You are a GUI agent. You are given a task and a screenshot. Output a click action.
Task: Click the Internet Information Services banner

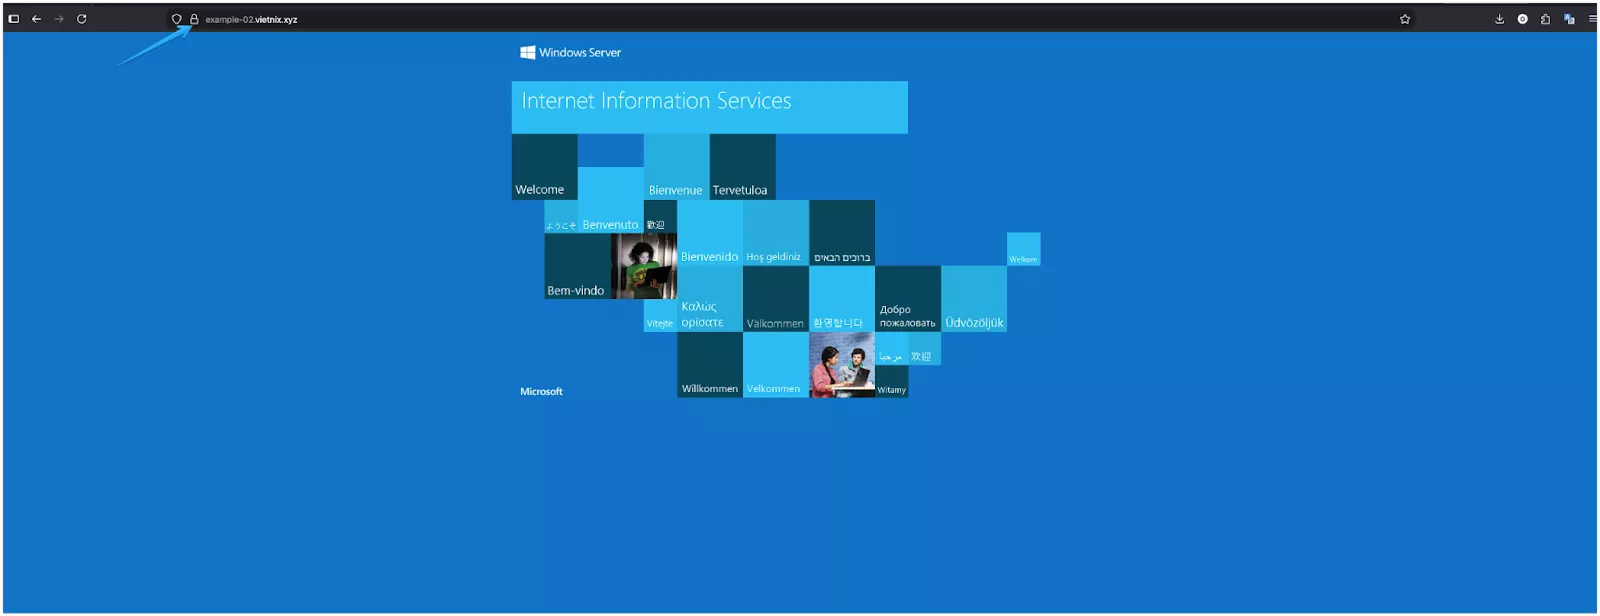pyautogui.click(x=709, y=107)
